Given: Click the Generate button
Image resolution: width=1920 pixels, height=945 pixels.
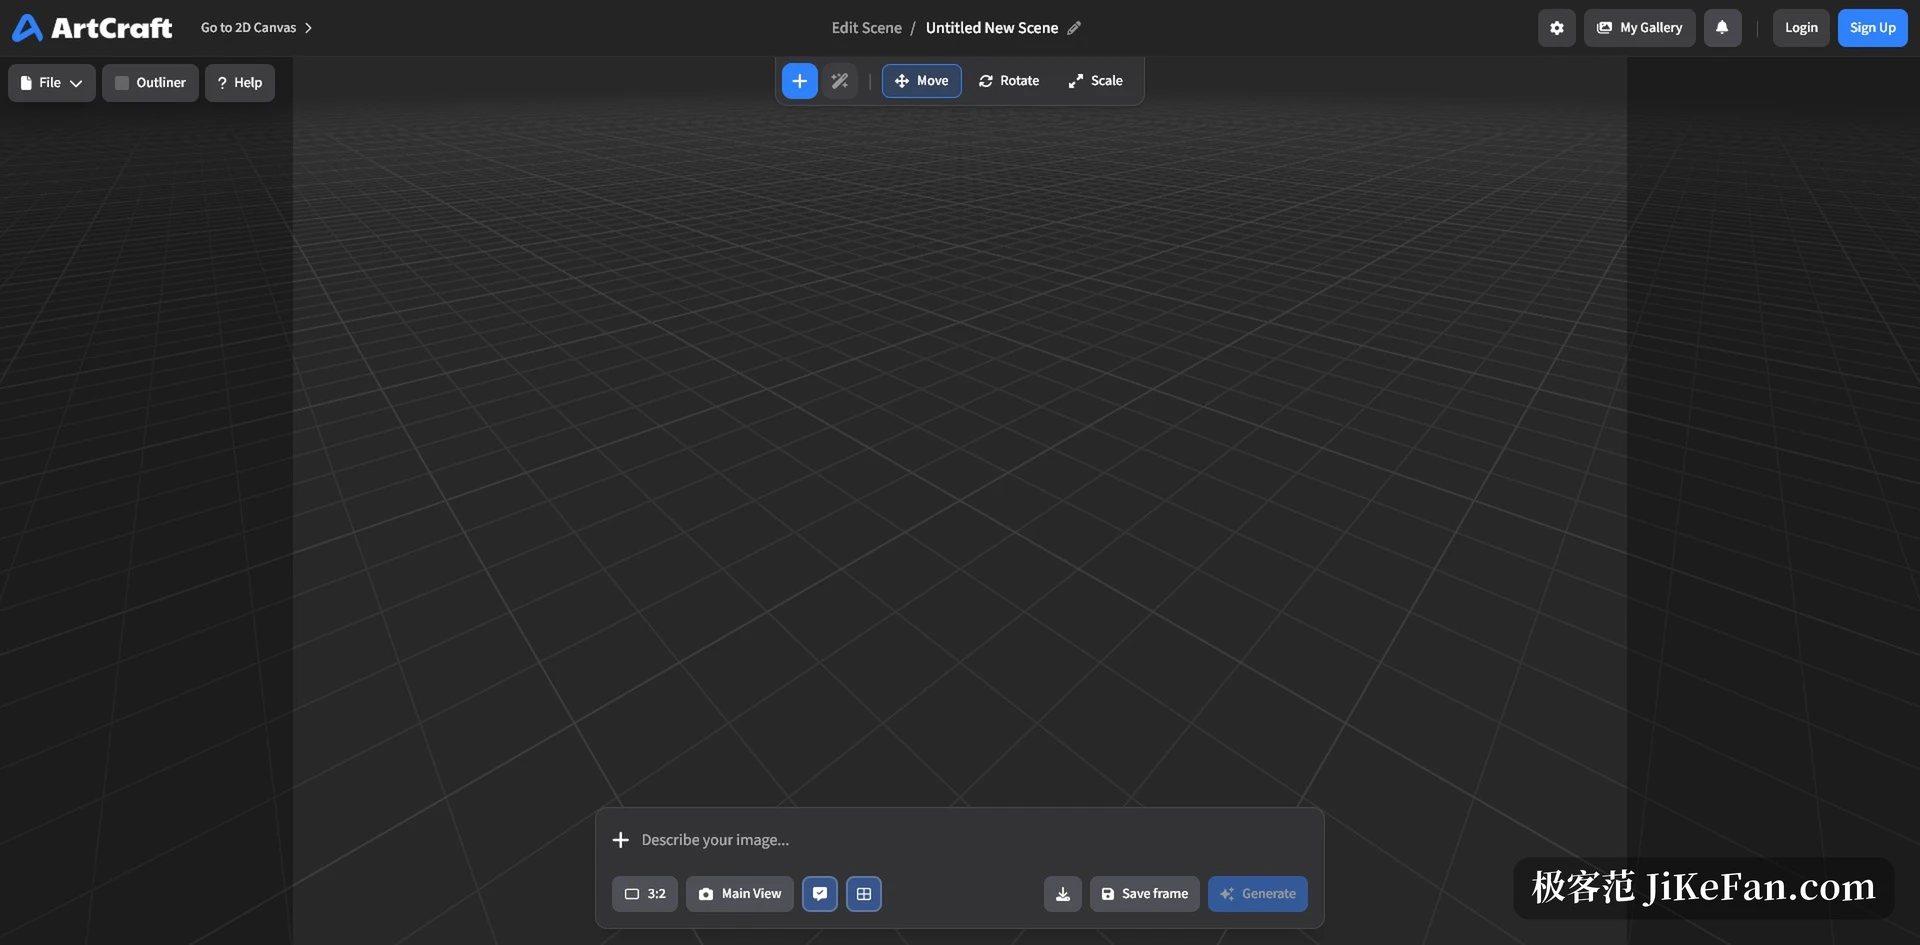Looking at the screenshot, I should point(1258,894).
